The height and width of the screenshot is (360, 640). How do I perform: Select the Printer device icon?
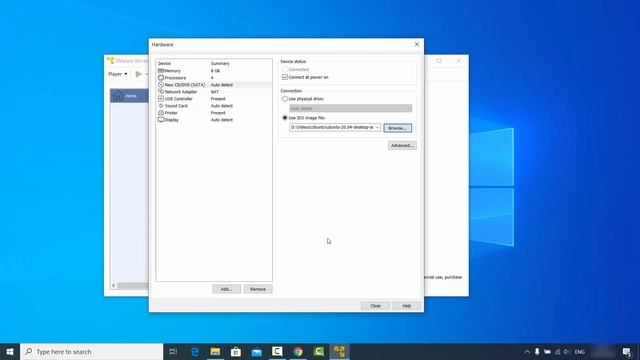tap(161, 112)
